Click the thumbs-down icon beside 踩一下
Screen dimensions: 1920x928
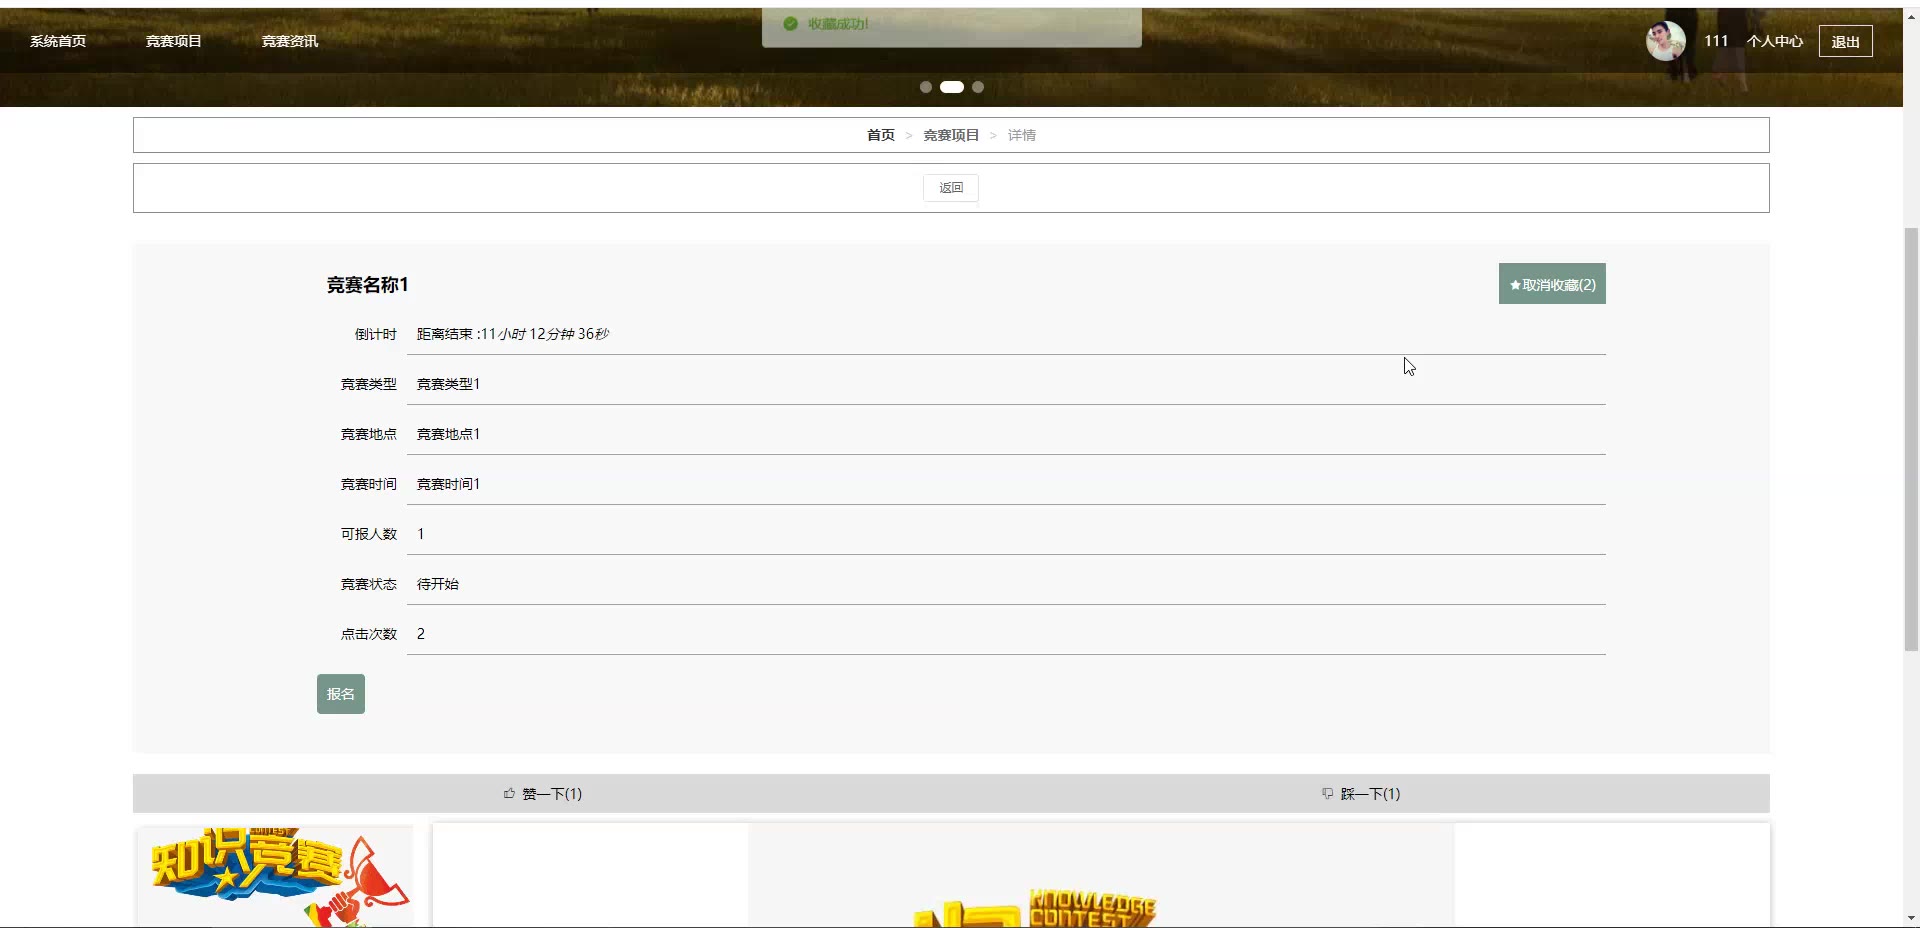point(1327,794)
